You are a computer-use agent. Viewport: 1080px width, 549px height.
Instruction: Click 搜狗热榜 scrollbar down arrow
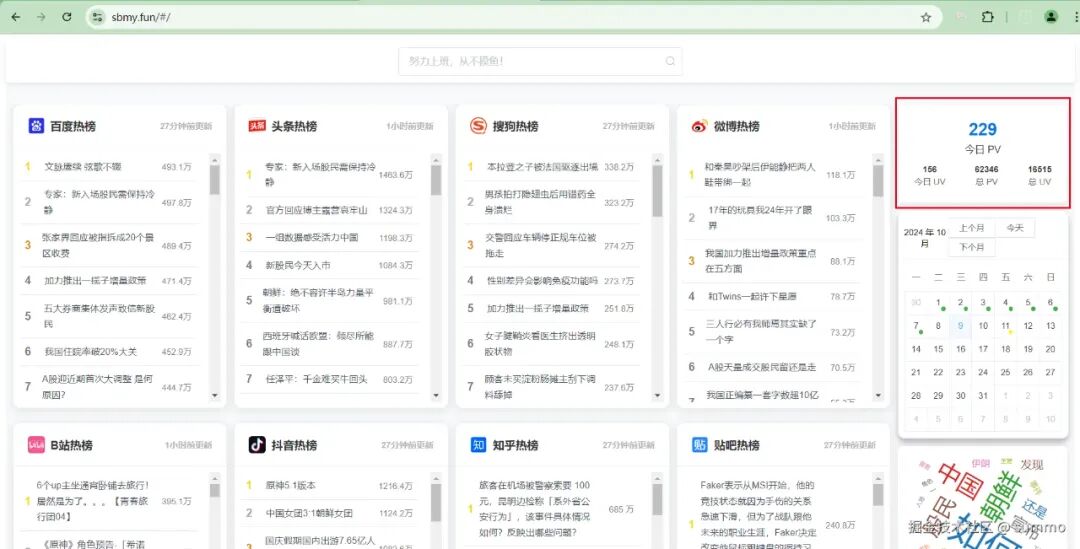(657, 395)
